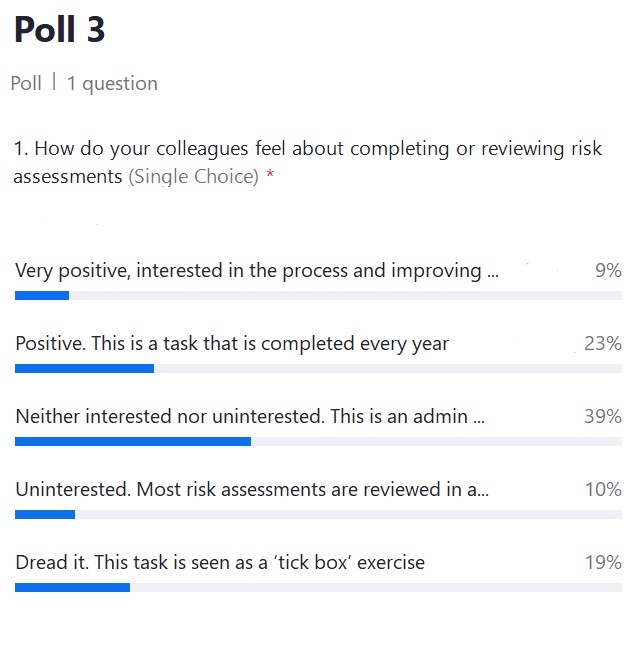The image size is (641, 647).
Task: Select the poll question text
Action: click(x=307, y=162)
